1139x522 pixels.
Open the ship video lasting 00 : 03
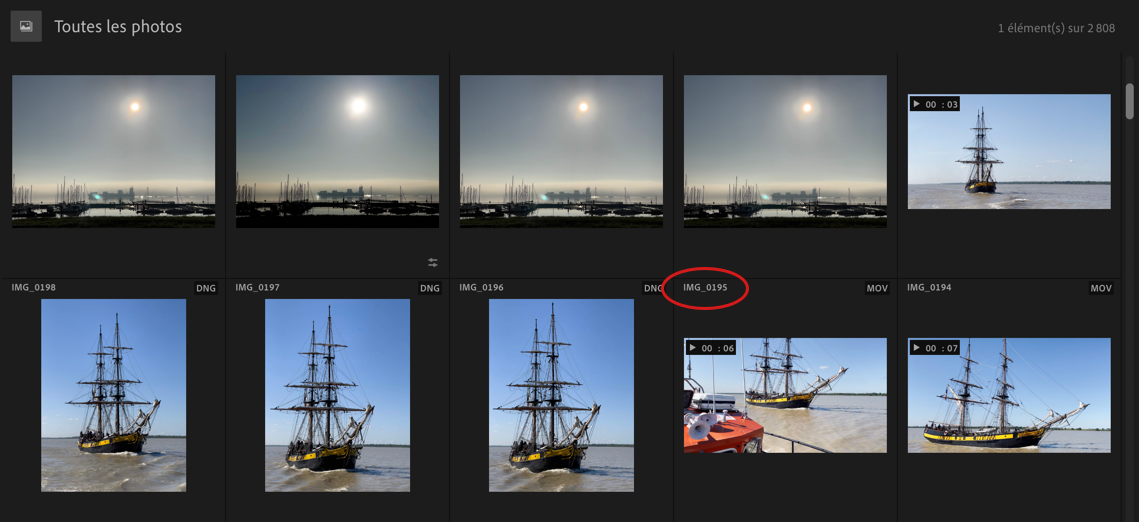(1009, 151)
